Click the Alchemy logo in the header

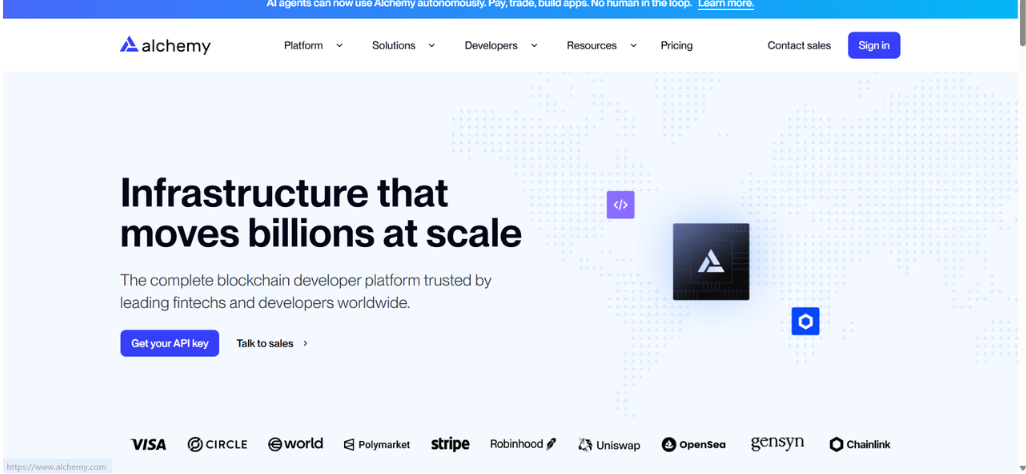(x=165, y=45)
